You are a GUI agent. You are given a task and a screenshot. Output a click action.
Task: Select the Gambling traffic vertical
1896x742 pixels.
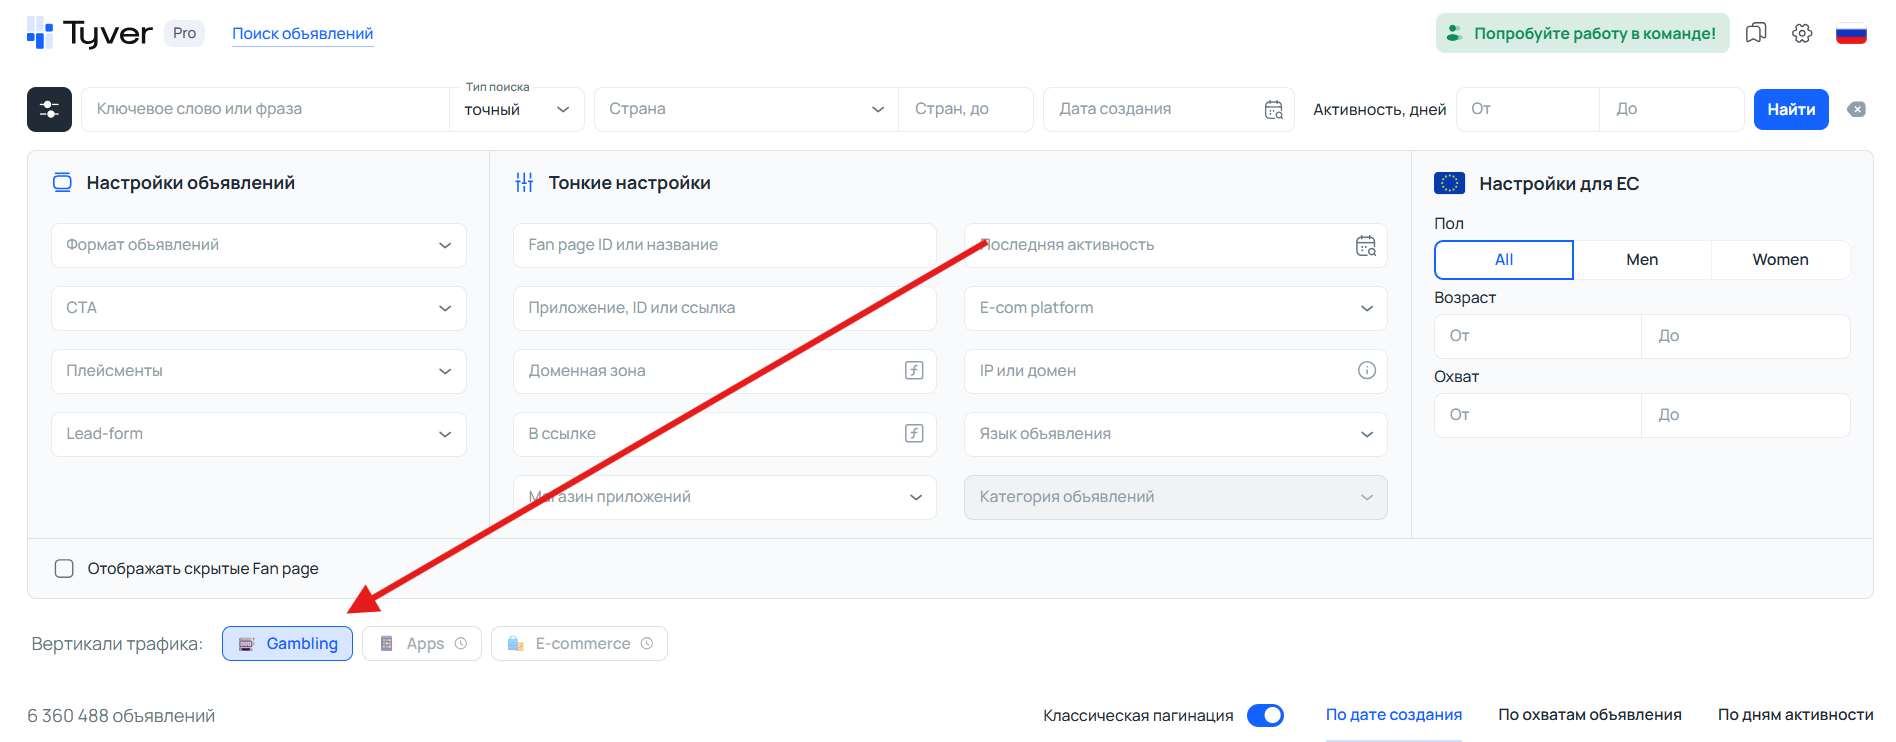click(287, 644)
